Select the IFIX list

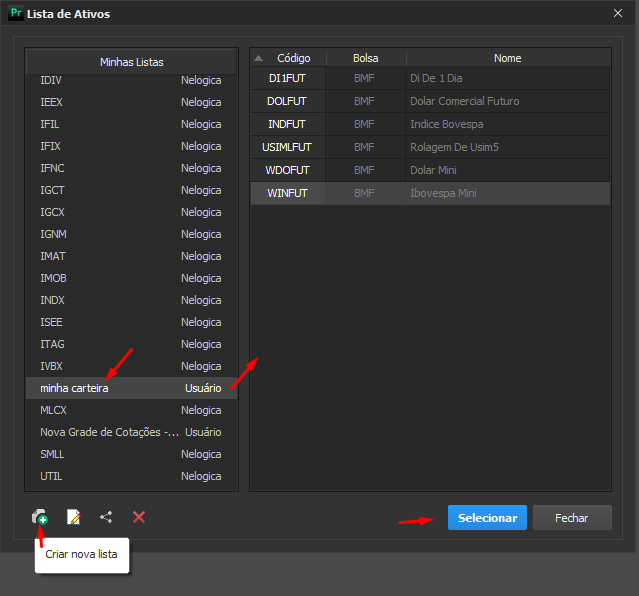[131, 146]
